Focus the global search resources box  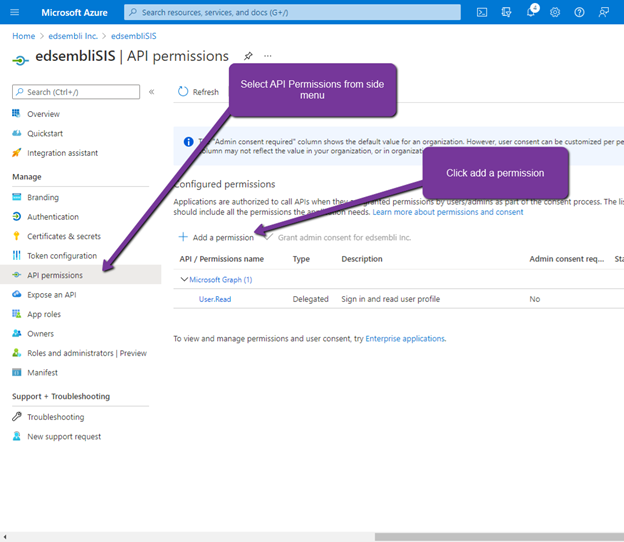(x=292, y=12)
